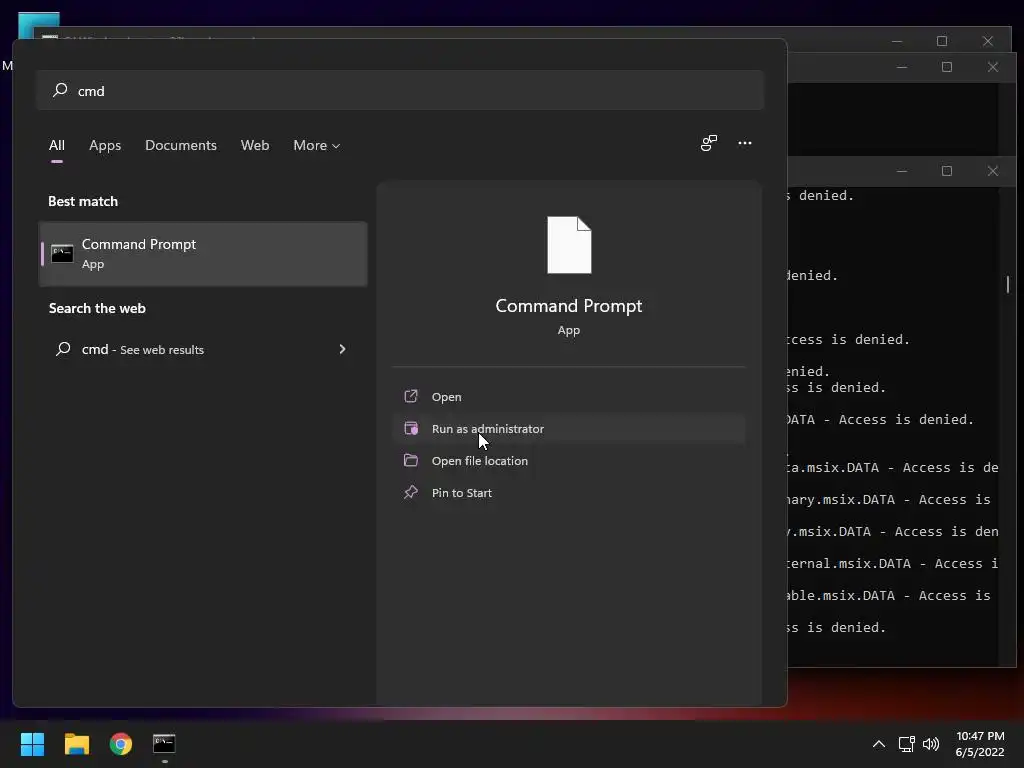Click 'Command Prompt' title in preview pane

569,306
